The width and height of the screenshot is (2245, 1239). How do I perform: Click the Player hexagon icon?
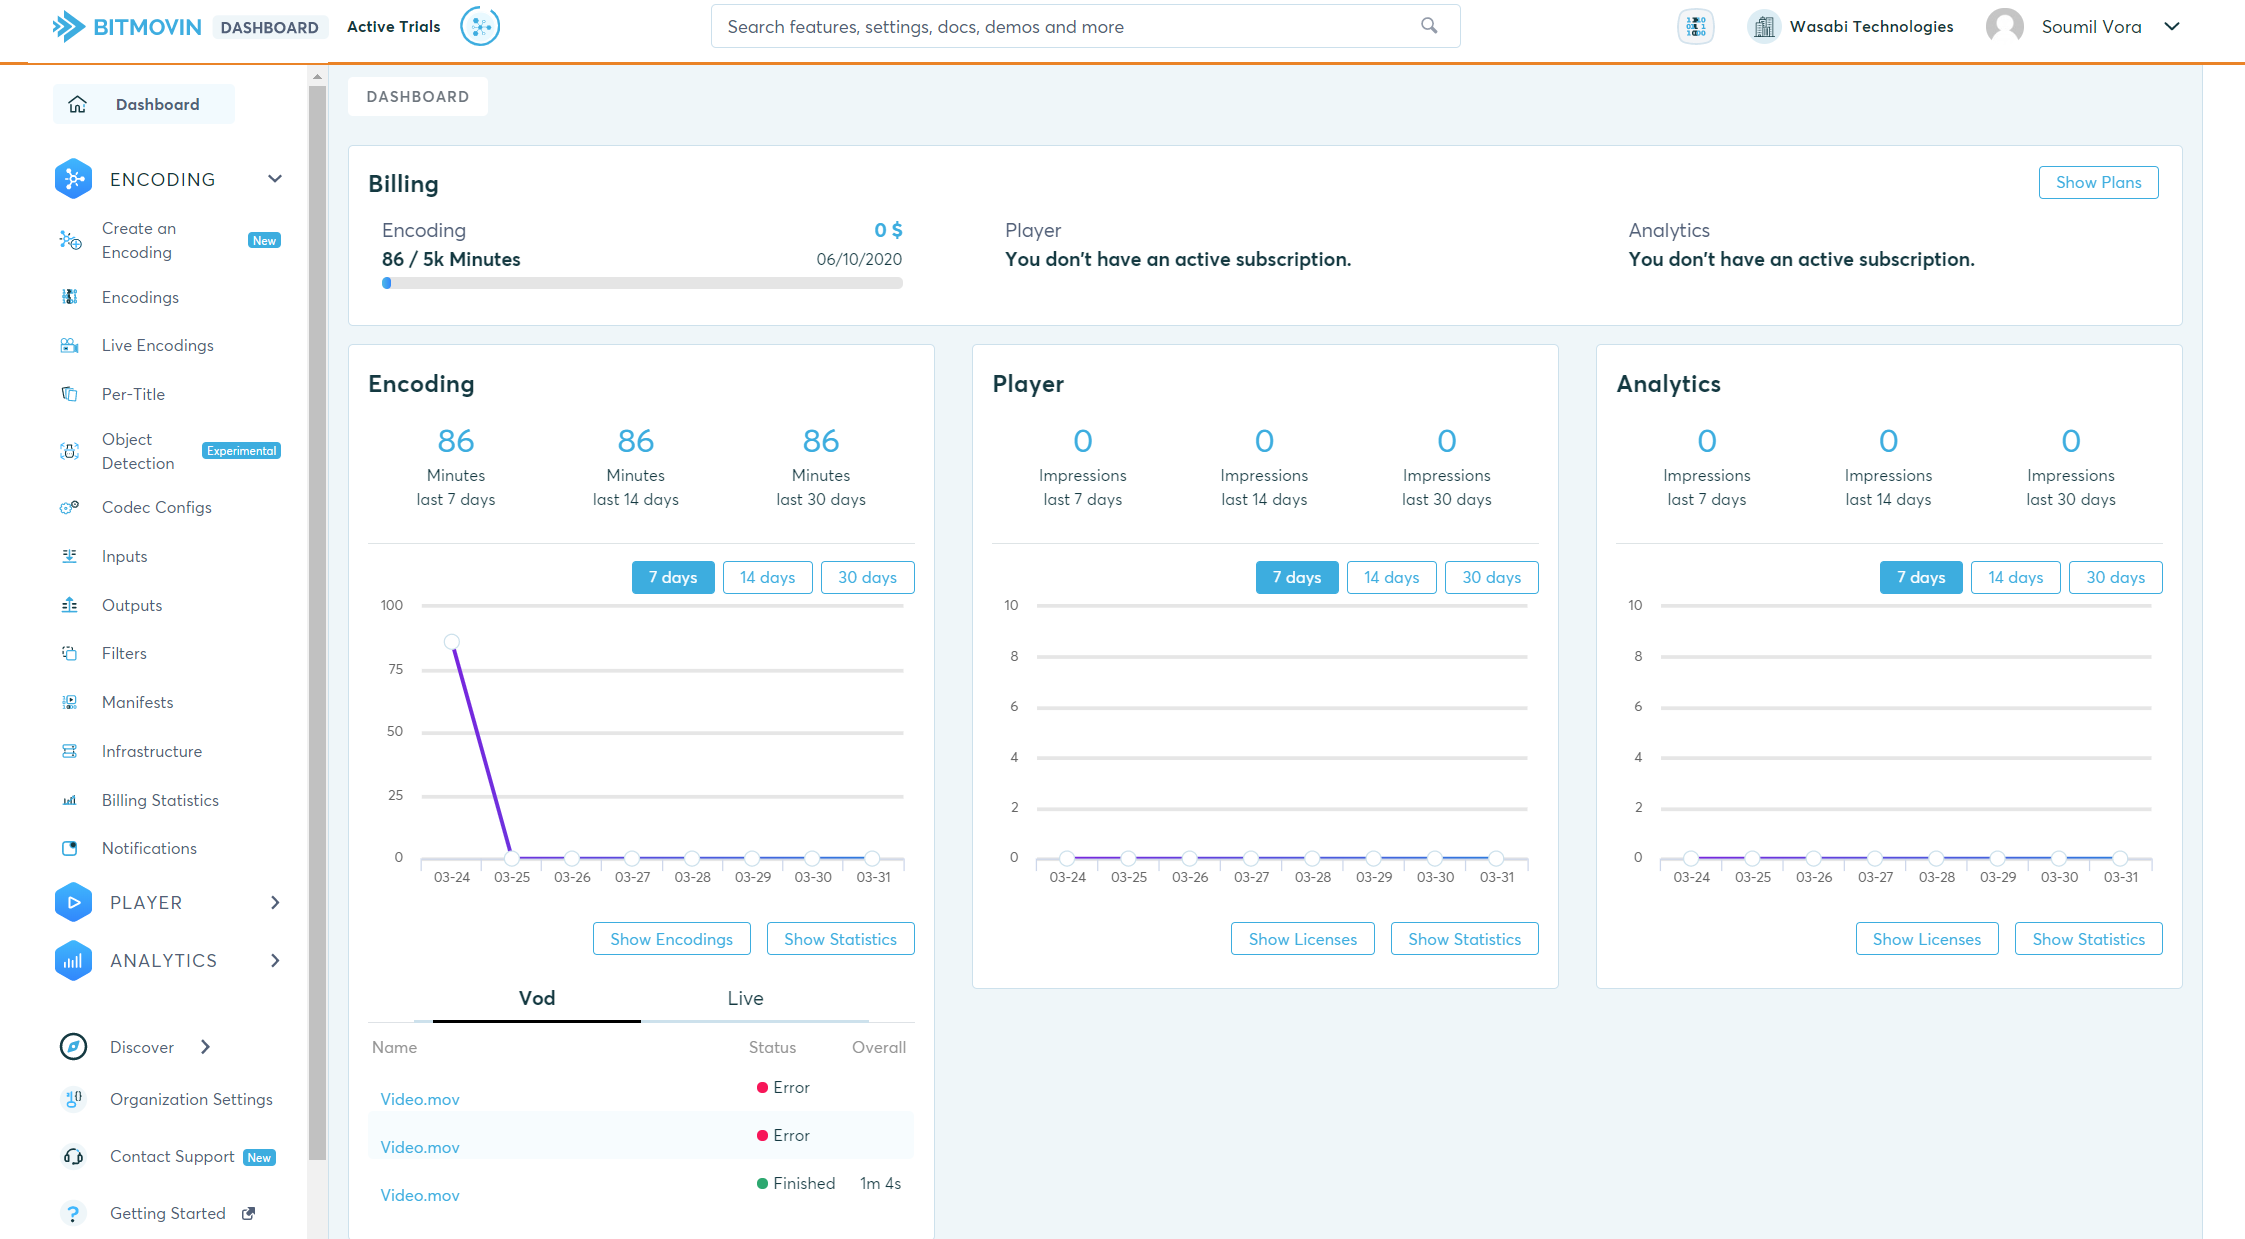tap(73, 902)
